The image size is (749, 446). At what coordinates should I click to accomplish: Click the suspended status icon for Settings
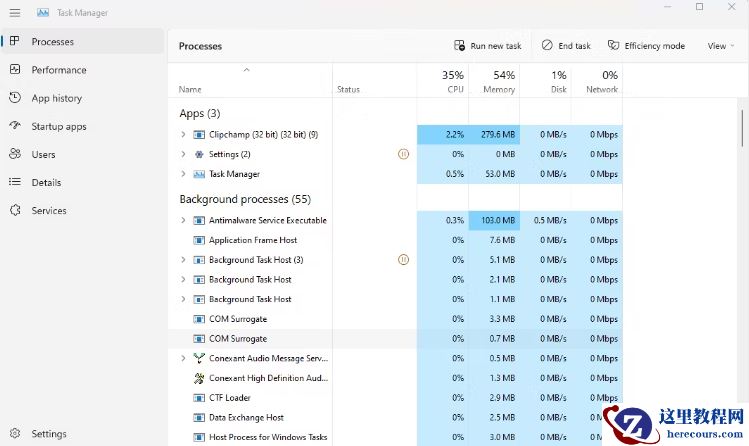coord(403,154)
